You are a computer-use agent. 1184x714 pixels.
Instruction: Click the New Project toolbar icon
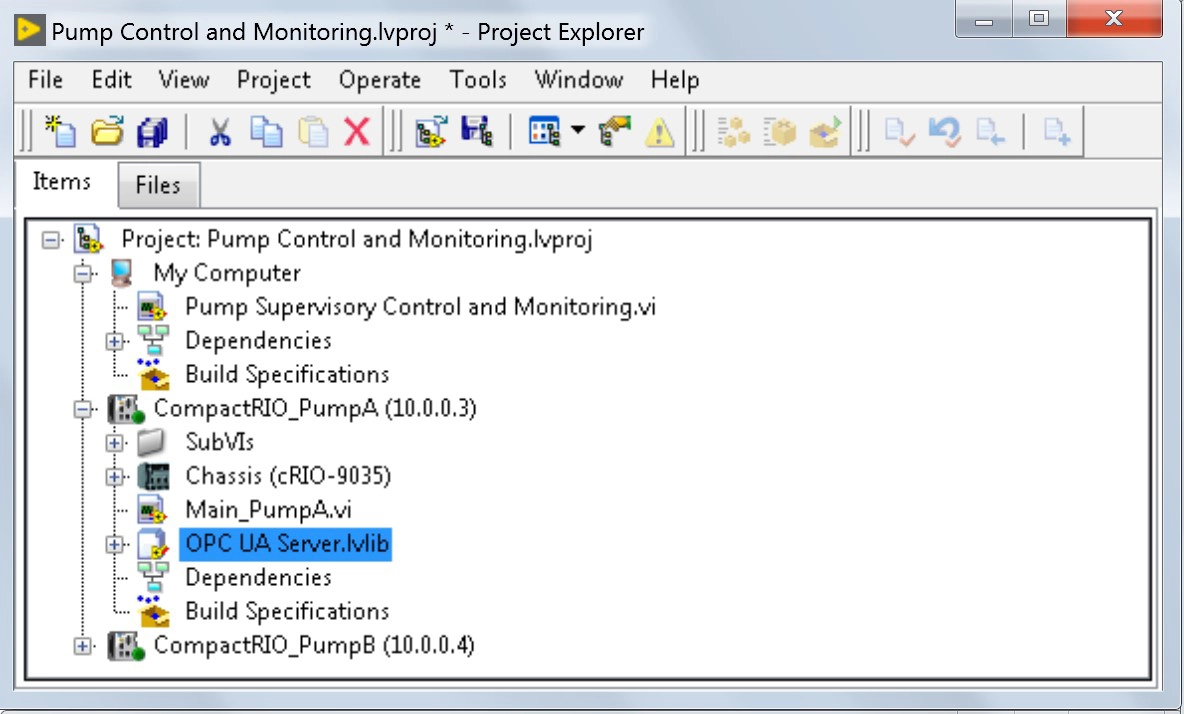61,132
